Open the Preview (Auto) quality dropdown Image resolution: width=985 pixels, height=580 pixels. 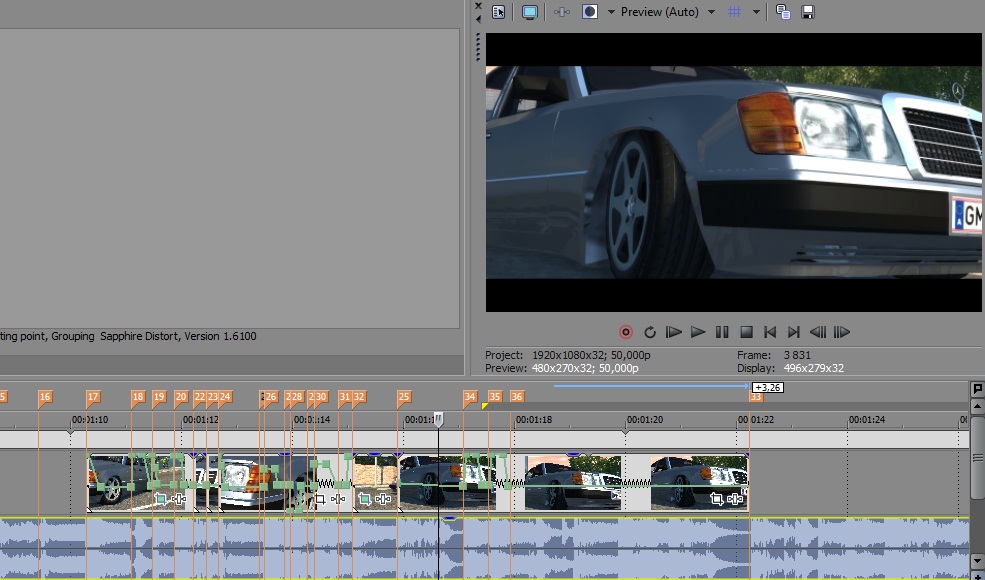tap(667, 12)
